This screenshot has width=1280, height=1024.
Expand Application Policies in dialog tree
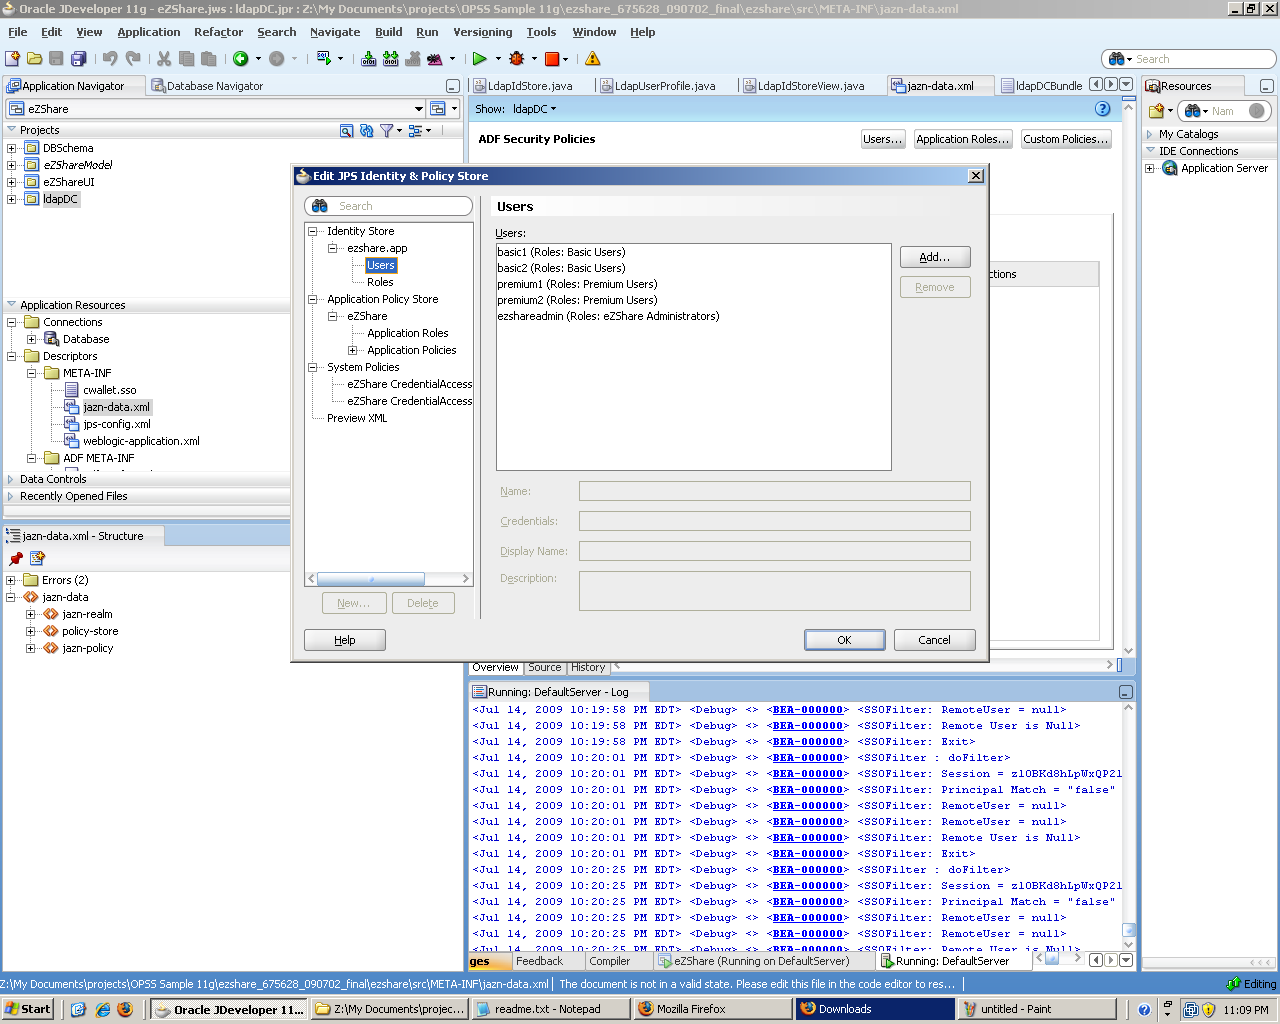352,350
